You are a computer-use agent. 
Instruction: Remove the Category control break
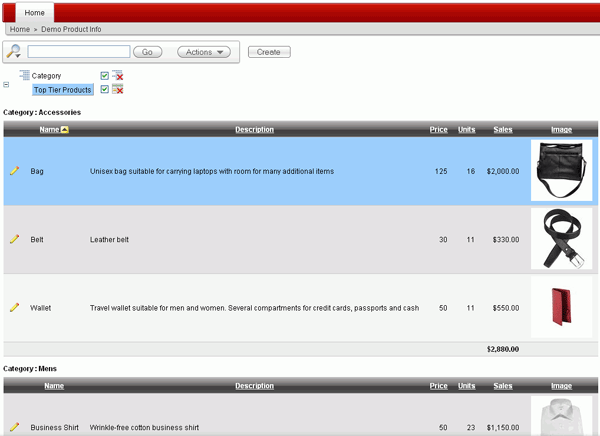point(117,75)
